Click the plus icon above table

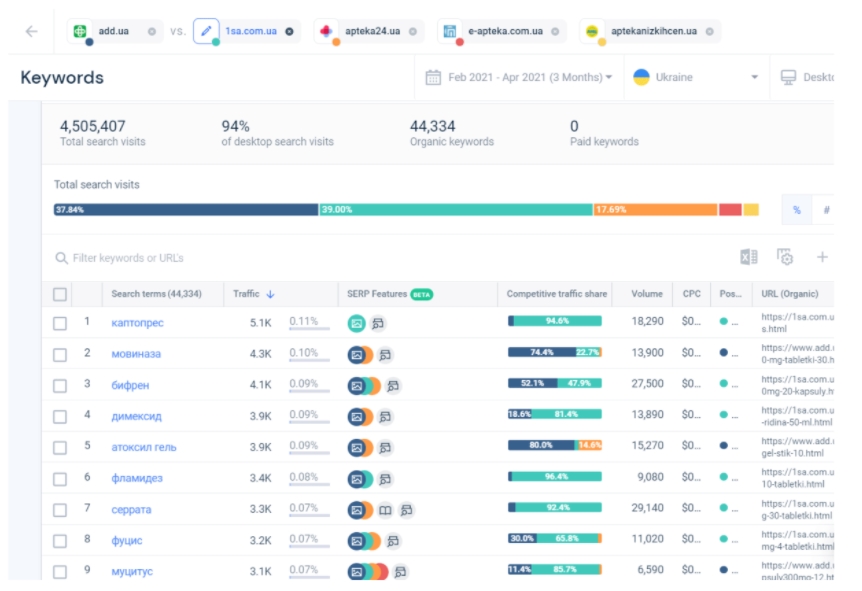pyautogui.click(x=822, y=258)
